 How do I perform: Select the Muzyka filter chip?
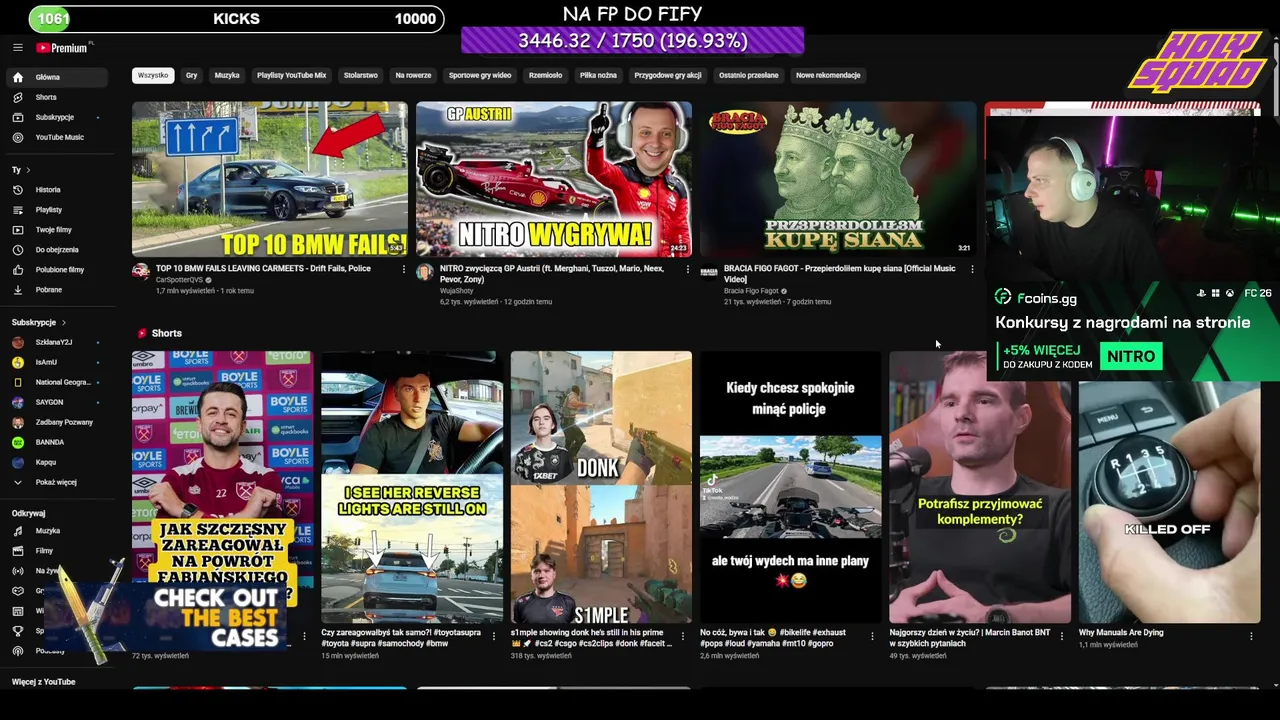click(227, 75)
